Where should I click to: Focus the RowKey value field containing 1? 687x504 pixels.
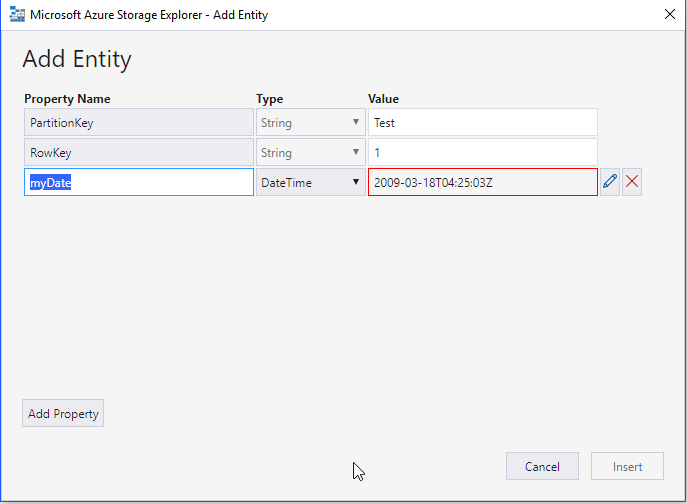pyautogui.click(x=482, y=152)
